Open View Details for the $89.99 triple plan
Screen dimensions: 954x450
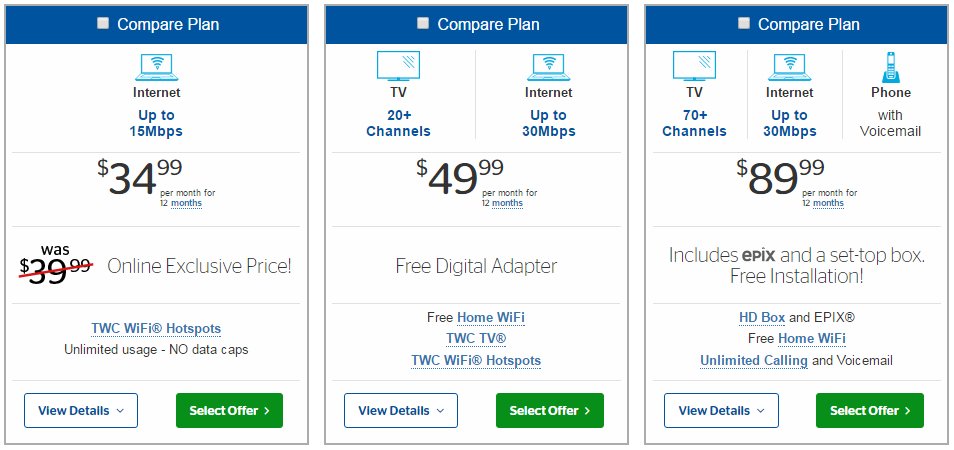pyautogui.click(x=721, y=410)
